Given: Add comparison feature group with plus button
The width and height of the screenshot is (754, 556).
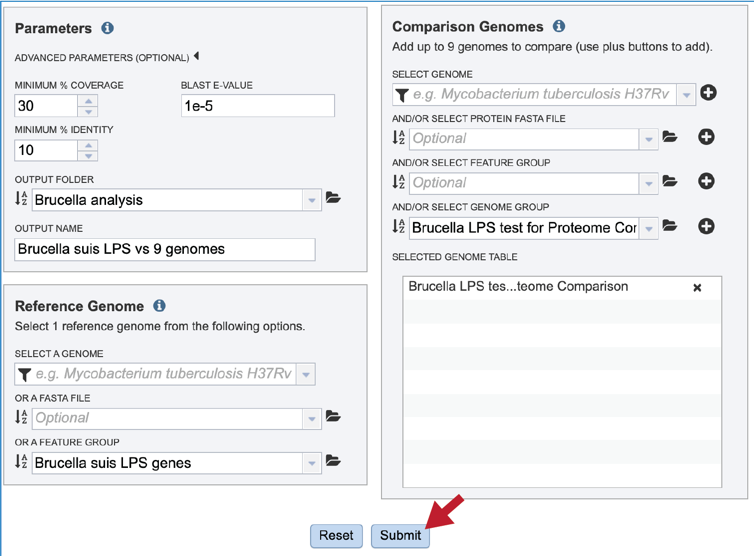Looking at the screenshot, I should point(706,181).
